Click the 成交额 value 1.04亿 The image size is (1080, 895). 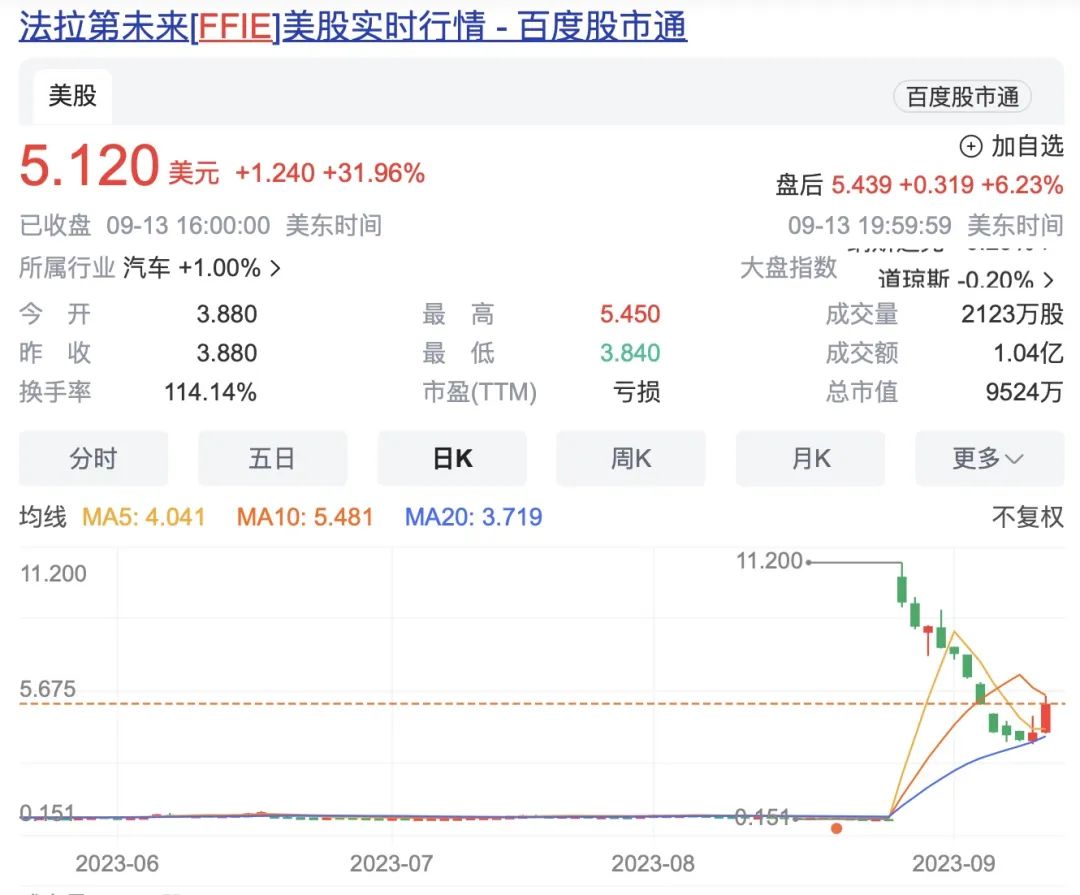[1028, 353]
